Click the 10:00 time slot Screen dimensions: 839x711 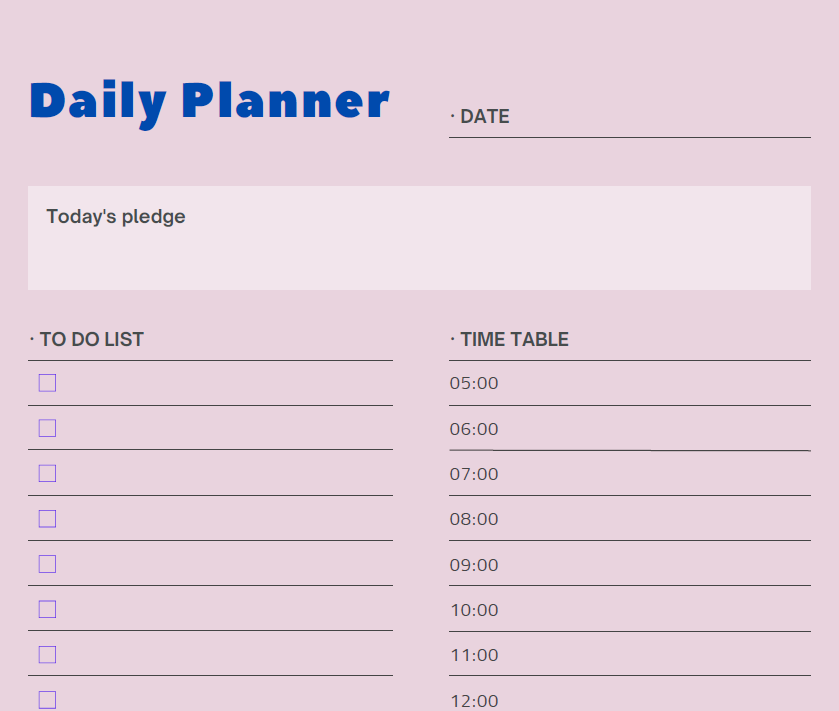[x=629, y=610]
